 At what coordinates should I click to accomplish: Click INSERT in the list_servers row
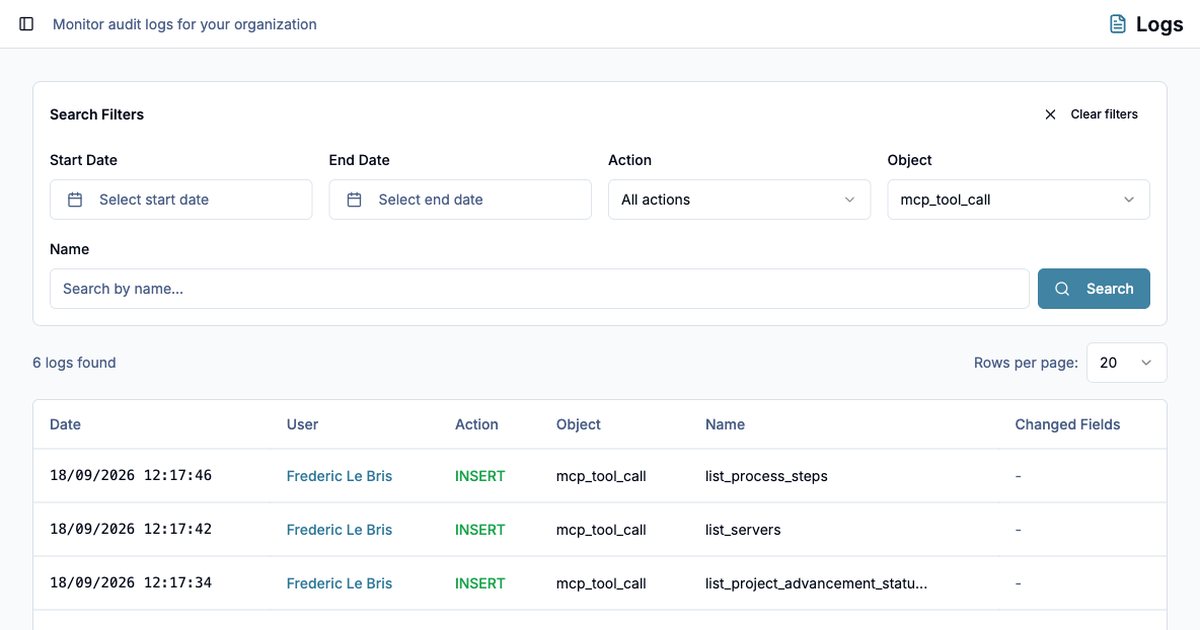coord(480,530)
